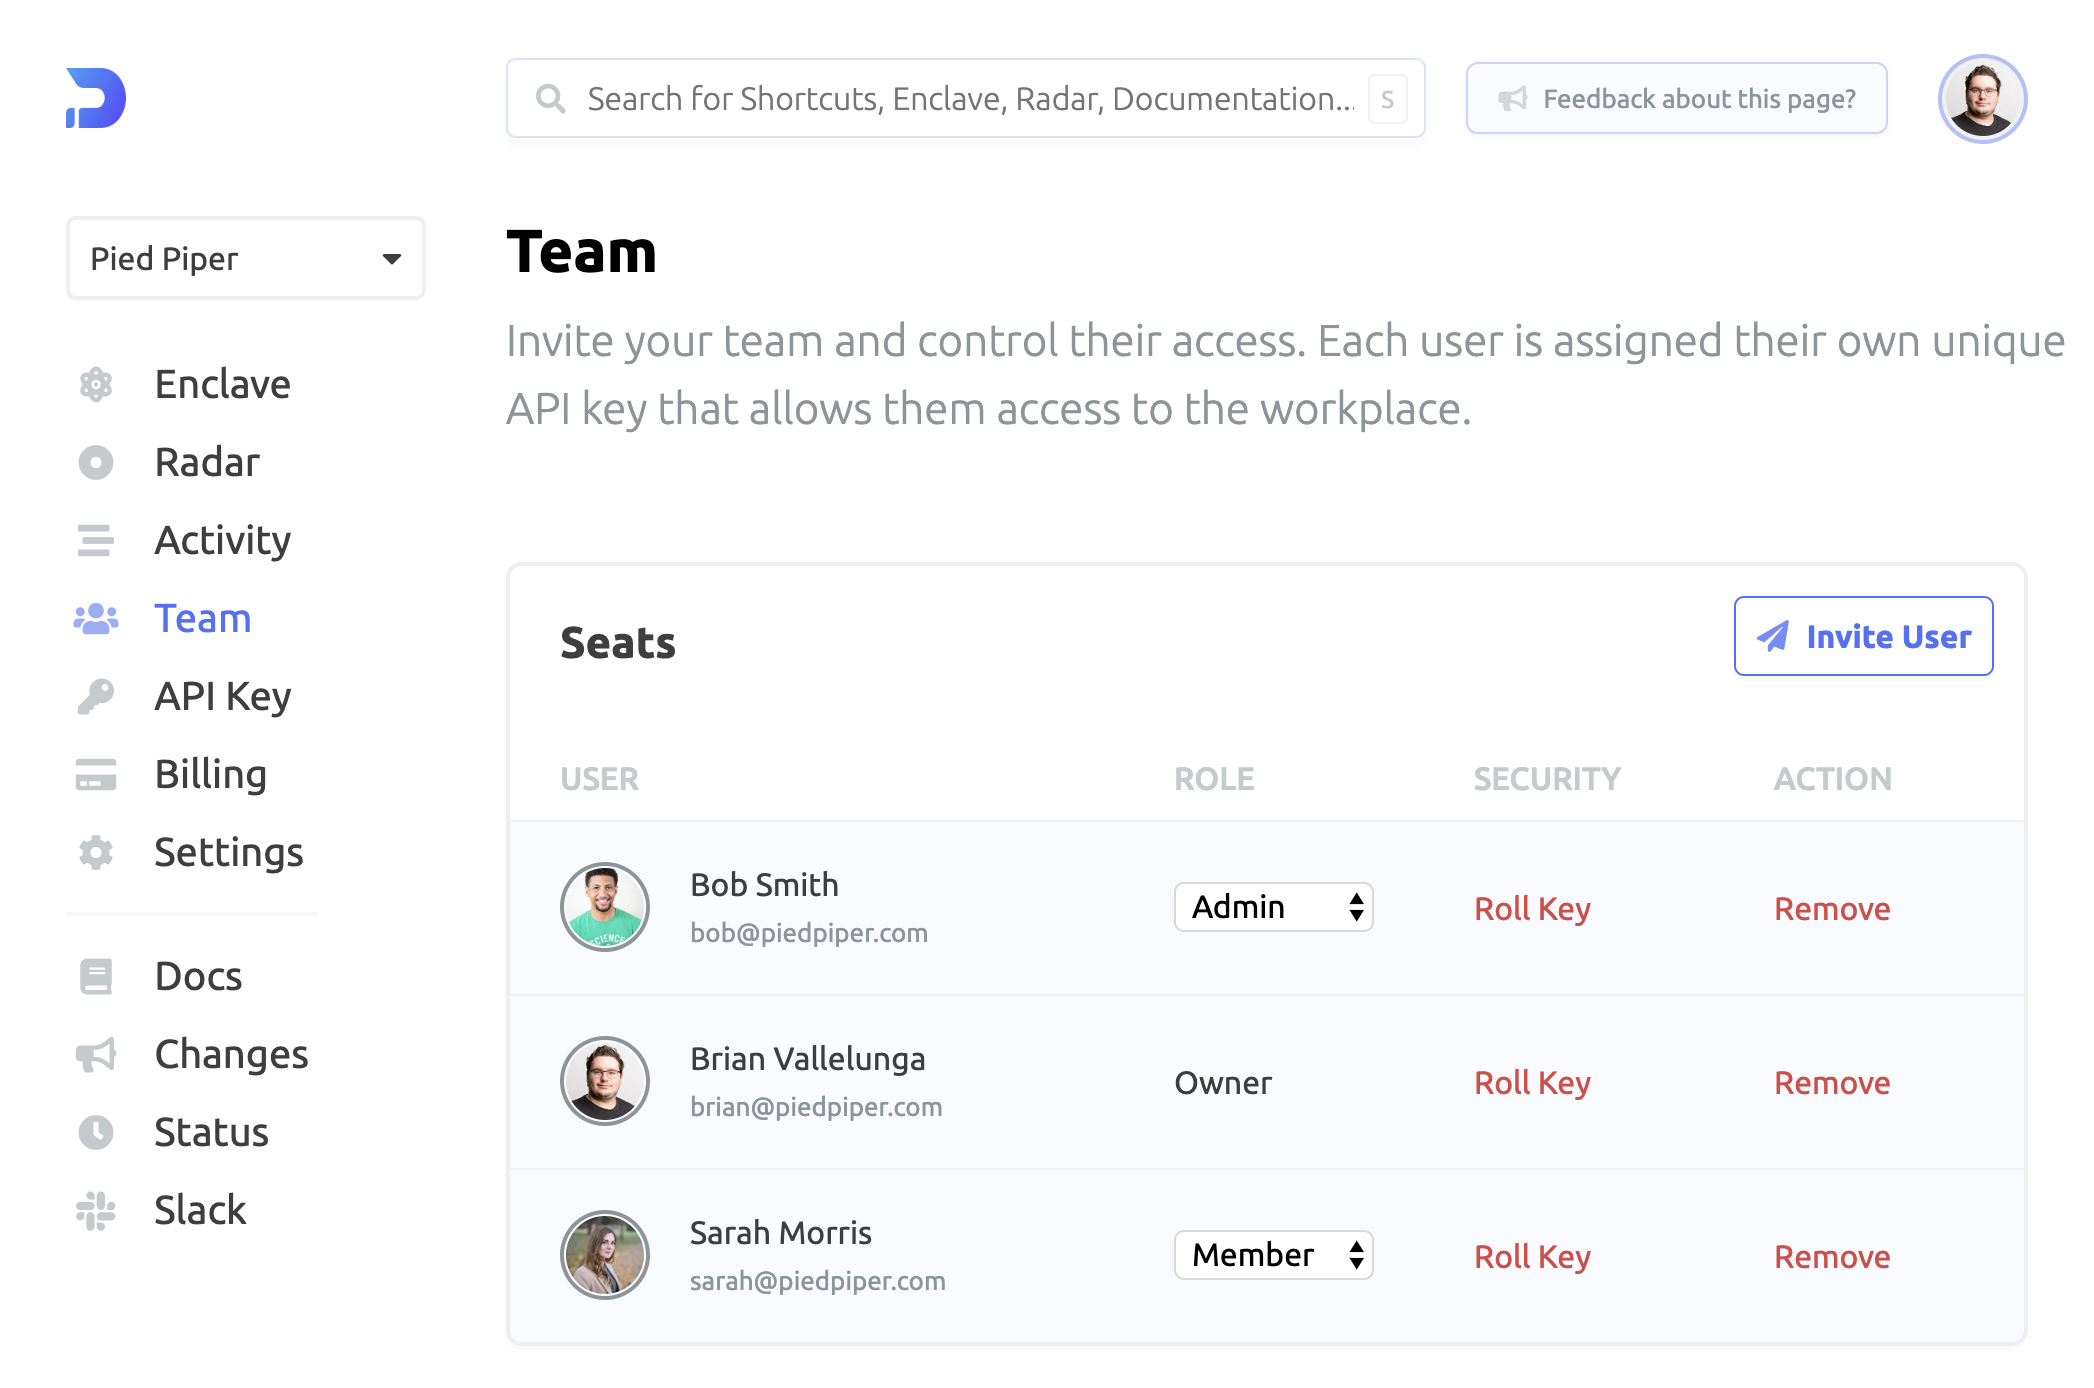Click the Activity list icon
2094x1388 pixels.
[96, 541]
